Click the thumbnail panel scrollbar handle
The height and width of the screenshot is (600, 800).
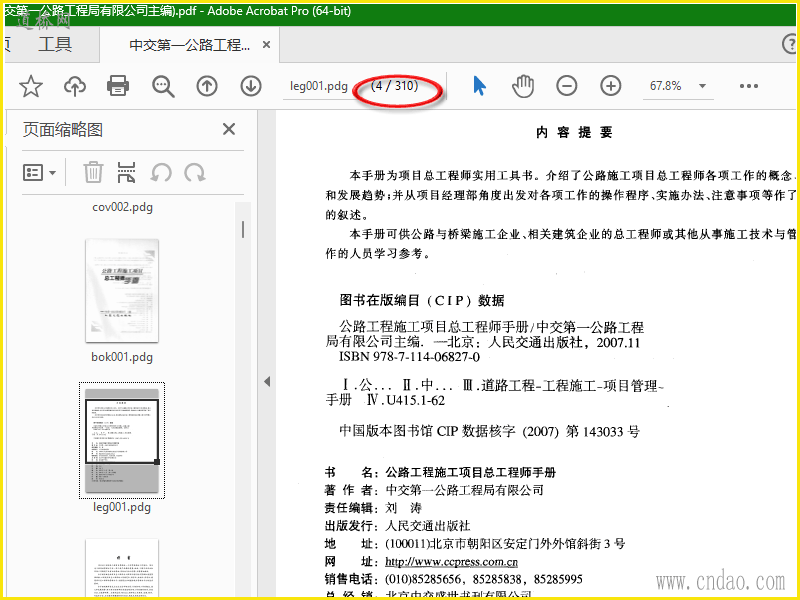pos(243,230)
